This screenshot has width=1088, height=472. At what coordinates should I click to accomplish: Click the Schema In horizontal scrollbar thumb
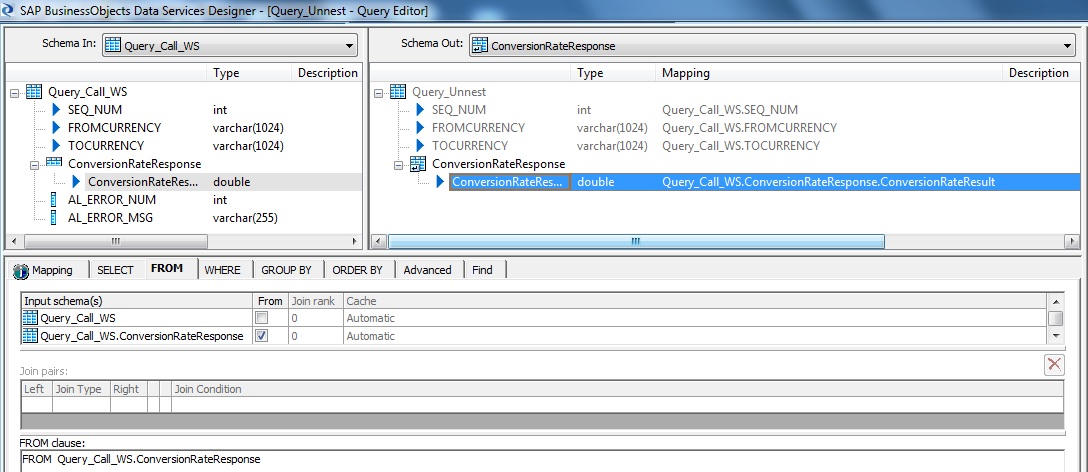(117, 241)
